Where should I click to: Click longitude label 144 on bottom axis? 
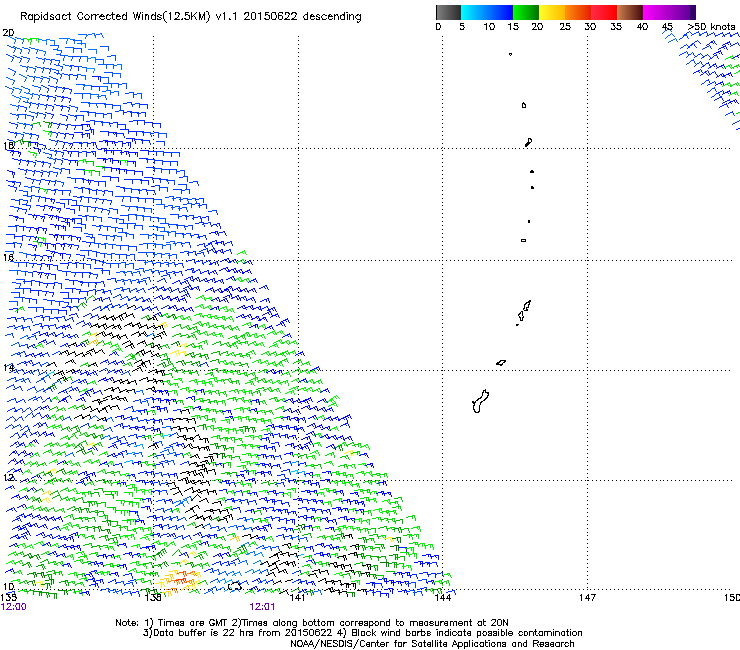coord(442,598)
